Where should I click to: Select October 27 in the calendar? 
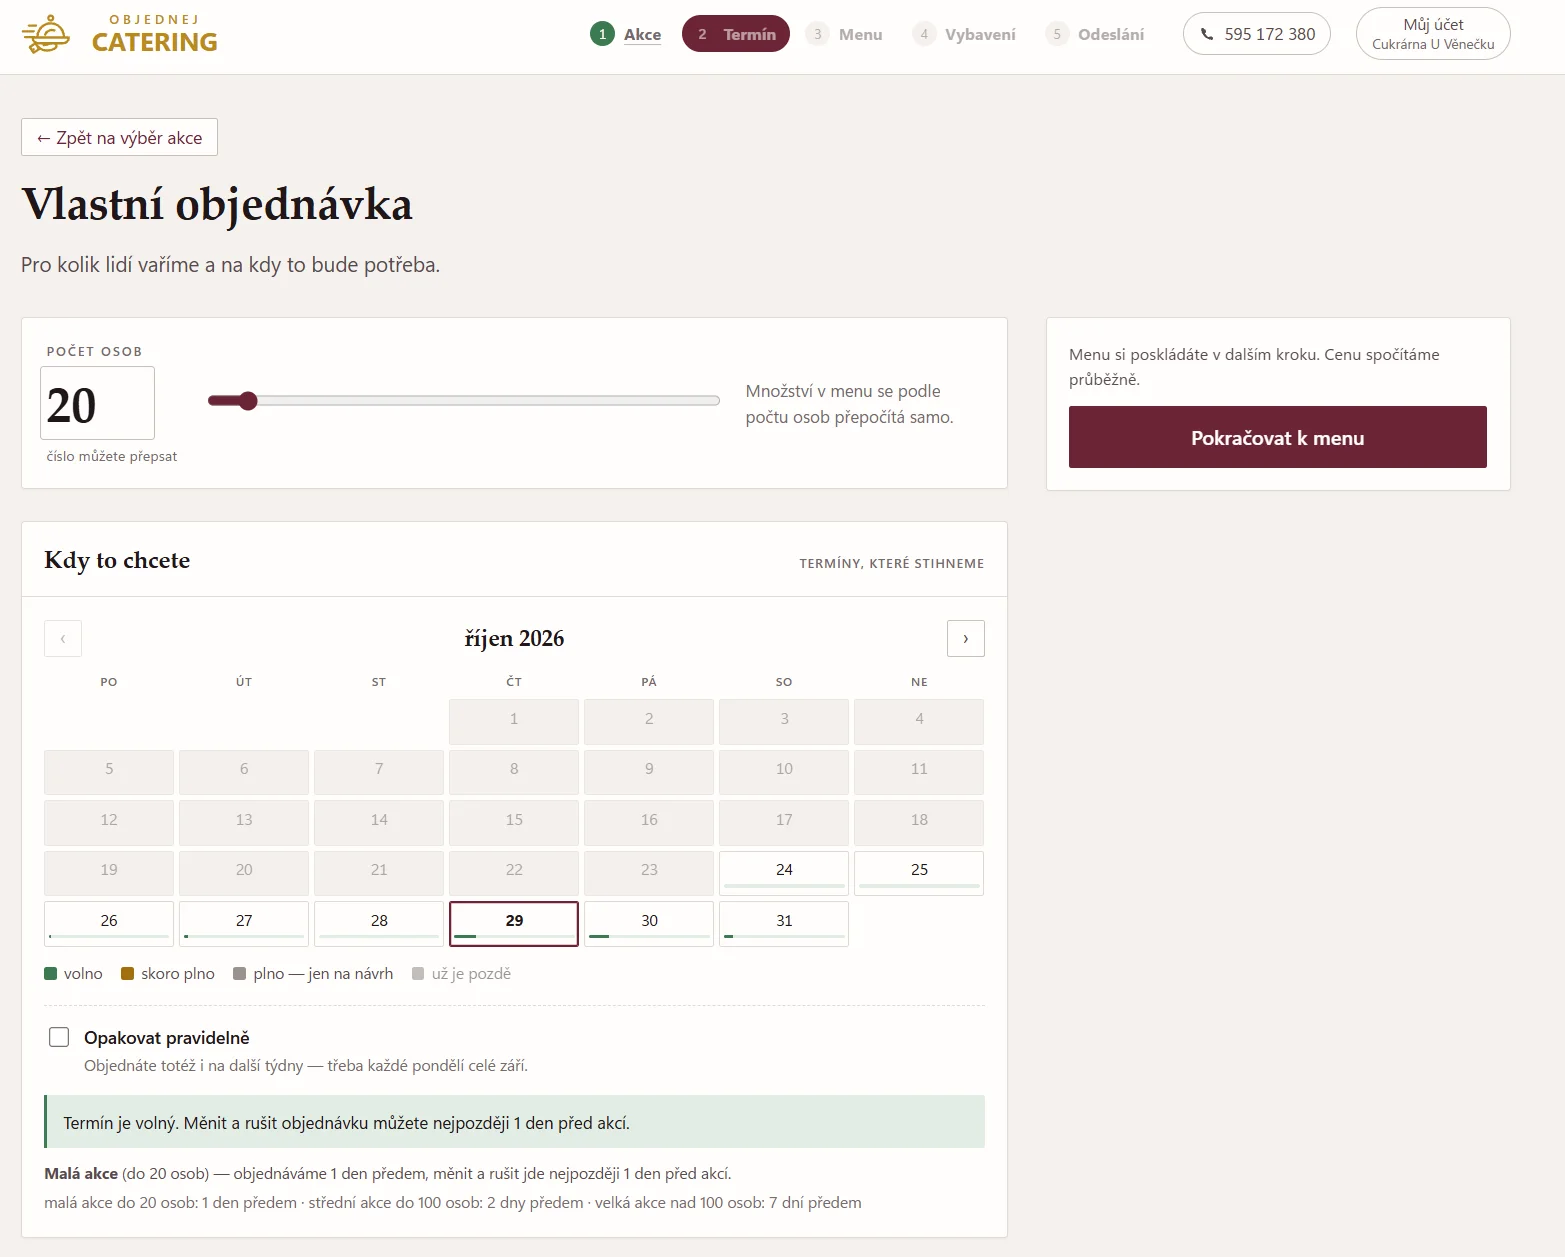tap(244, 923)
